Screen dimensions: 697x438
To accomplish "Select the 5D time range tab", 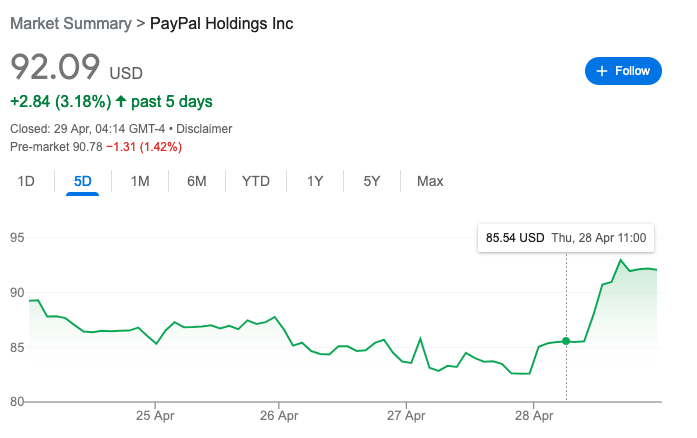I will [x=83, y=181].
